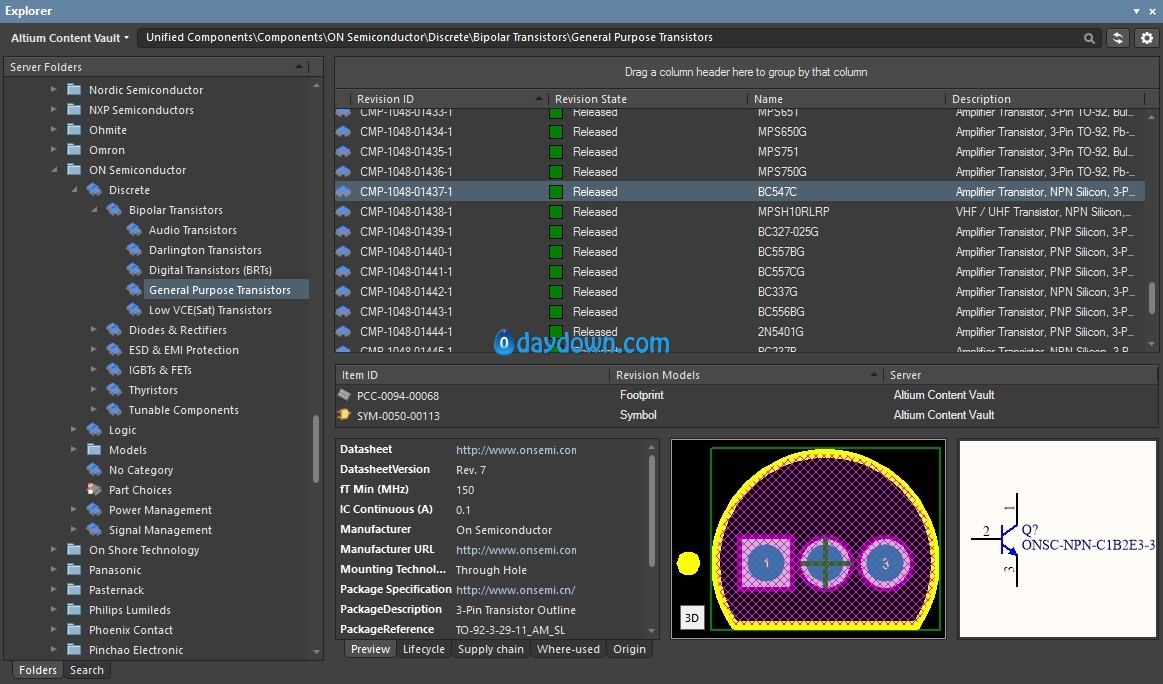The image size is (1163, 684).
Task: Switch to the Search tab at bottom
Action: 87,670
